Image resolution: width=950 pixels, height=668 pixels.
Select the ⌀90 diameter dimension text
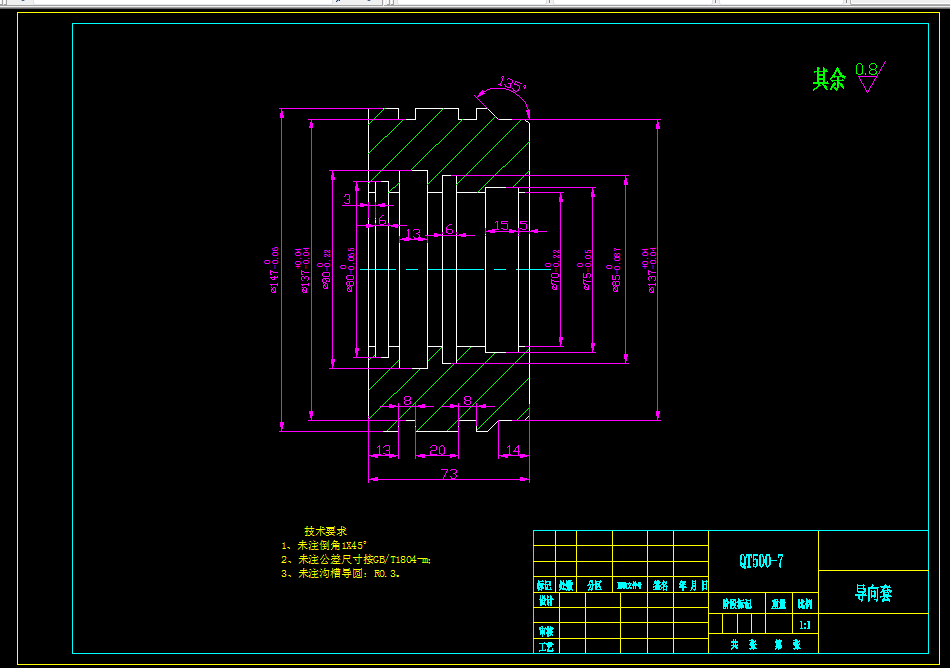[x=324, y=270]
